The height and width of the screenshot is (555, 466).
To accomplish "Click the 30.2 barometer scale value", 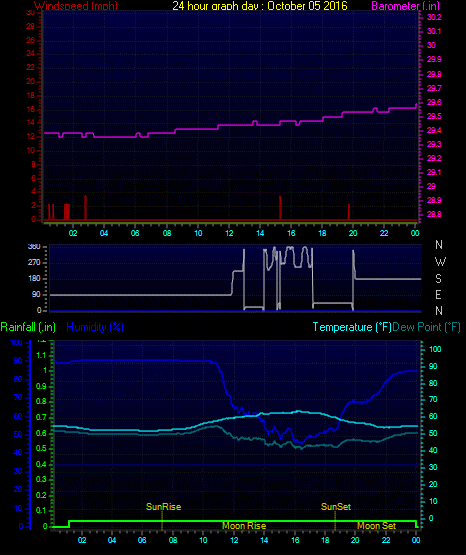I will (434, 17).
